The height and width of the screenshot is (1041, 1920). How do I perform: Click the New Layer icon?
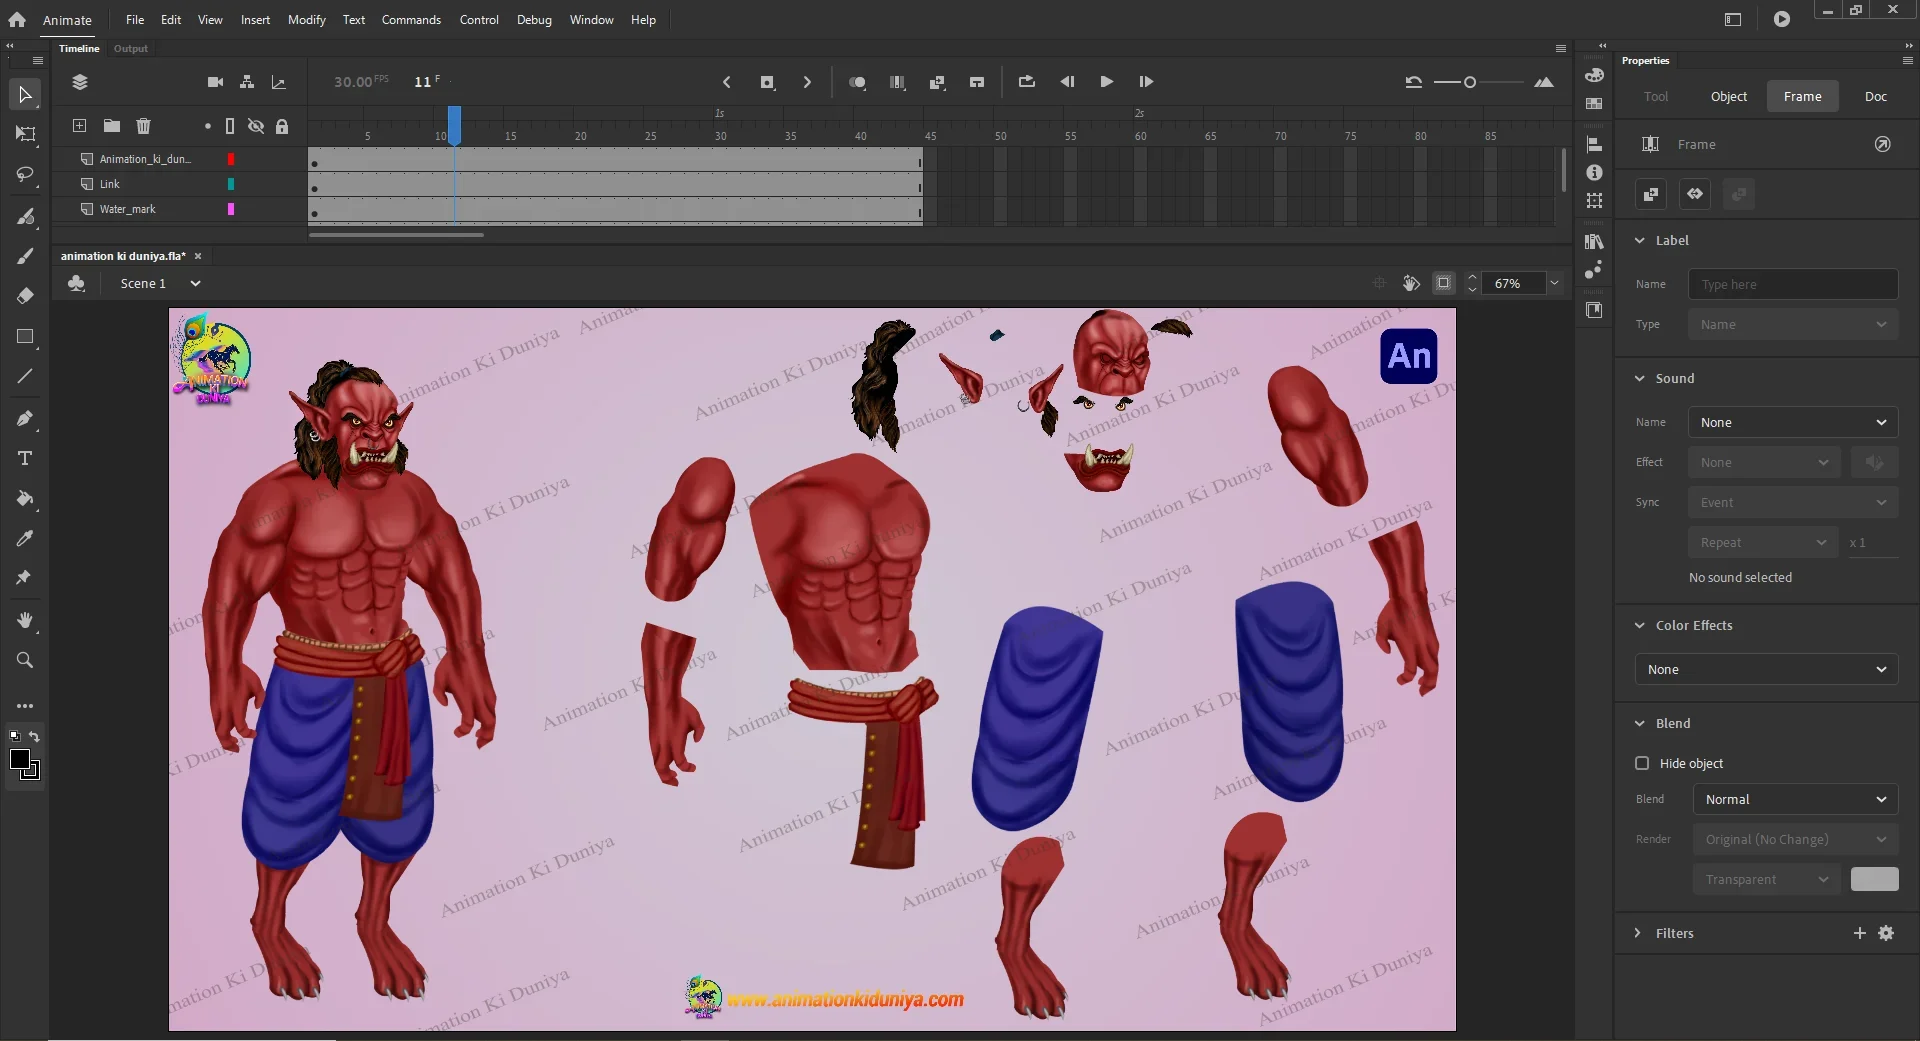(x=79, y=126)
